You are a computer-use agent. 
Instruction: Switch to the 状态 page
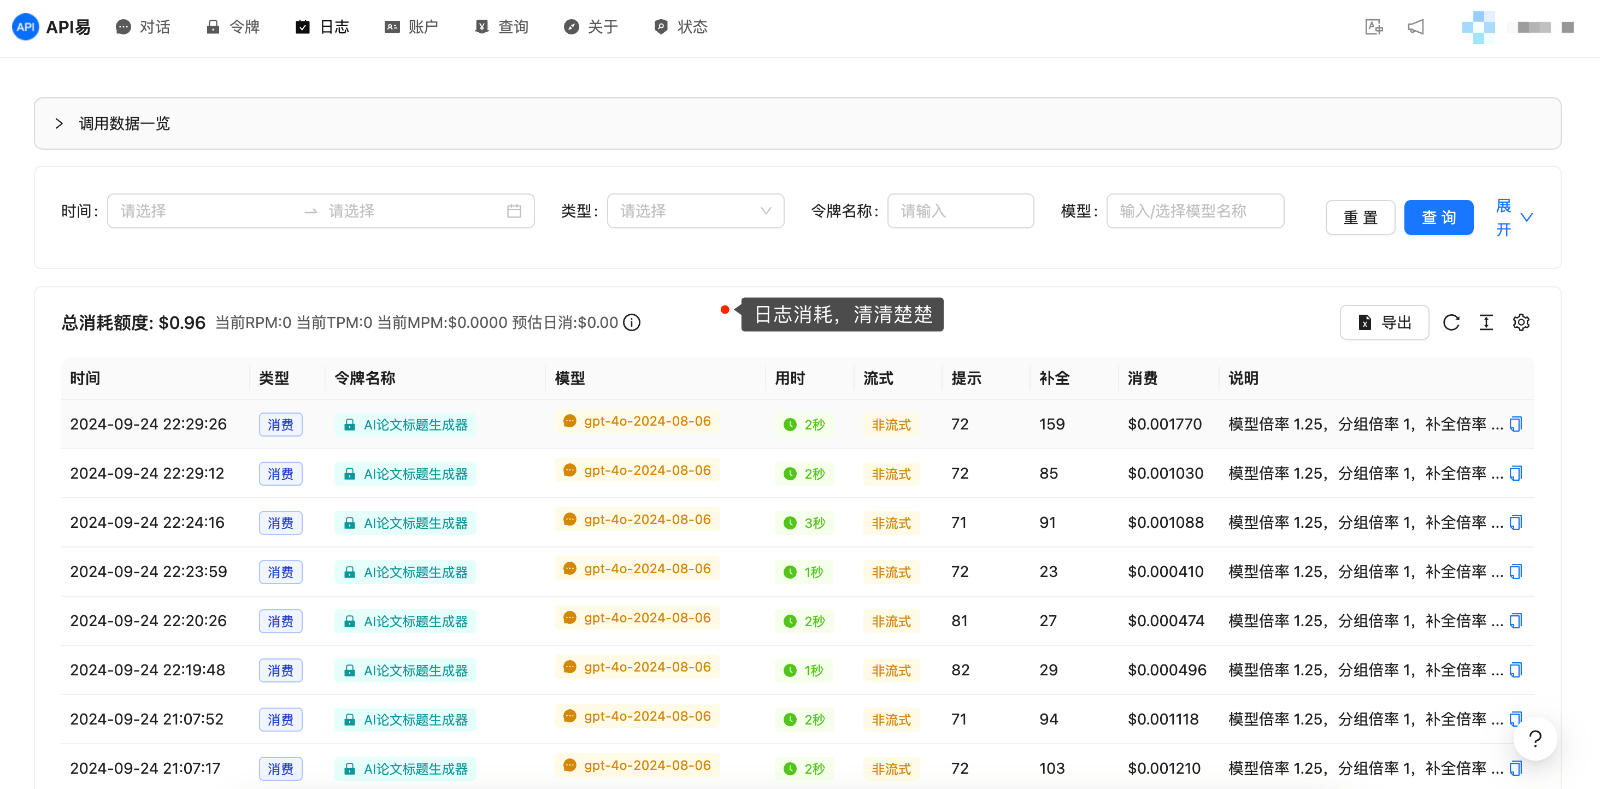(681, 27)
